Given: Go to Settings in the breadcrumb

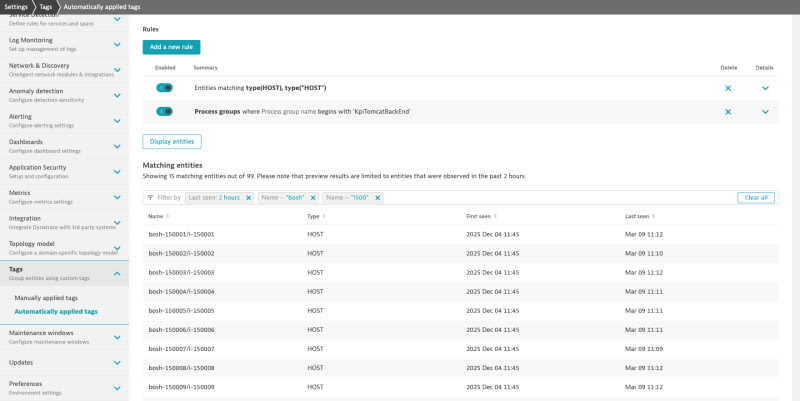Looking at the screenshot, I should [x=17, y=6].
